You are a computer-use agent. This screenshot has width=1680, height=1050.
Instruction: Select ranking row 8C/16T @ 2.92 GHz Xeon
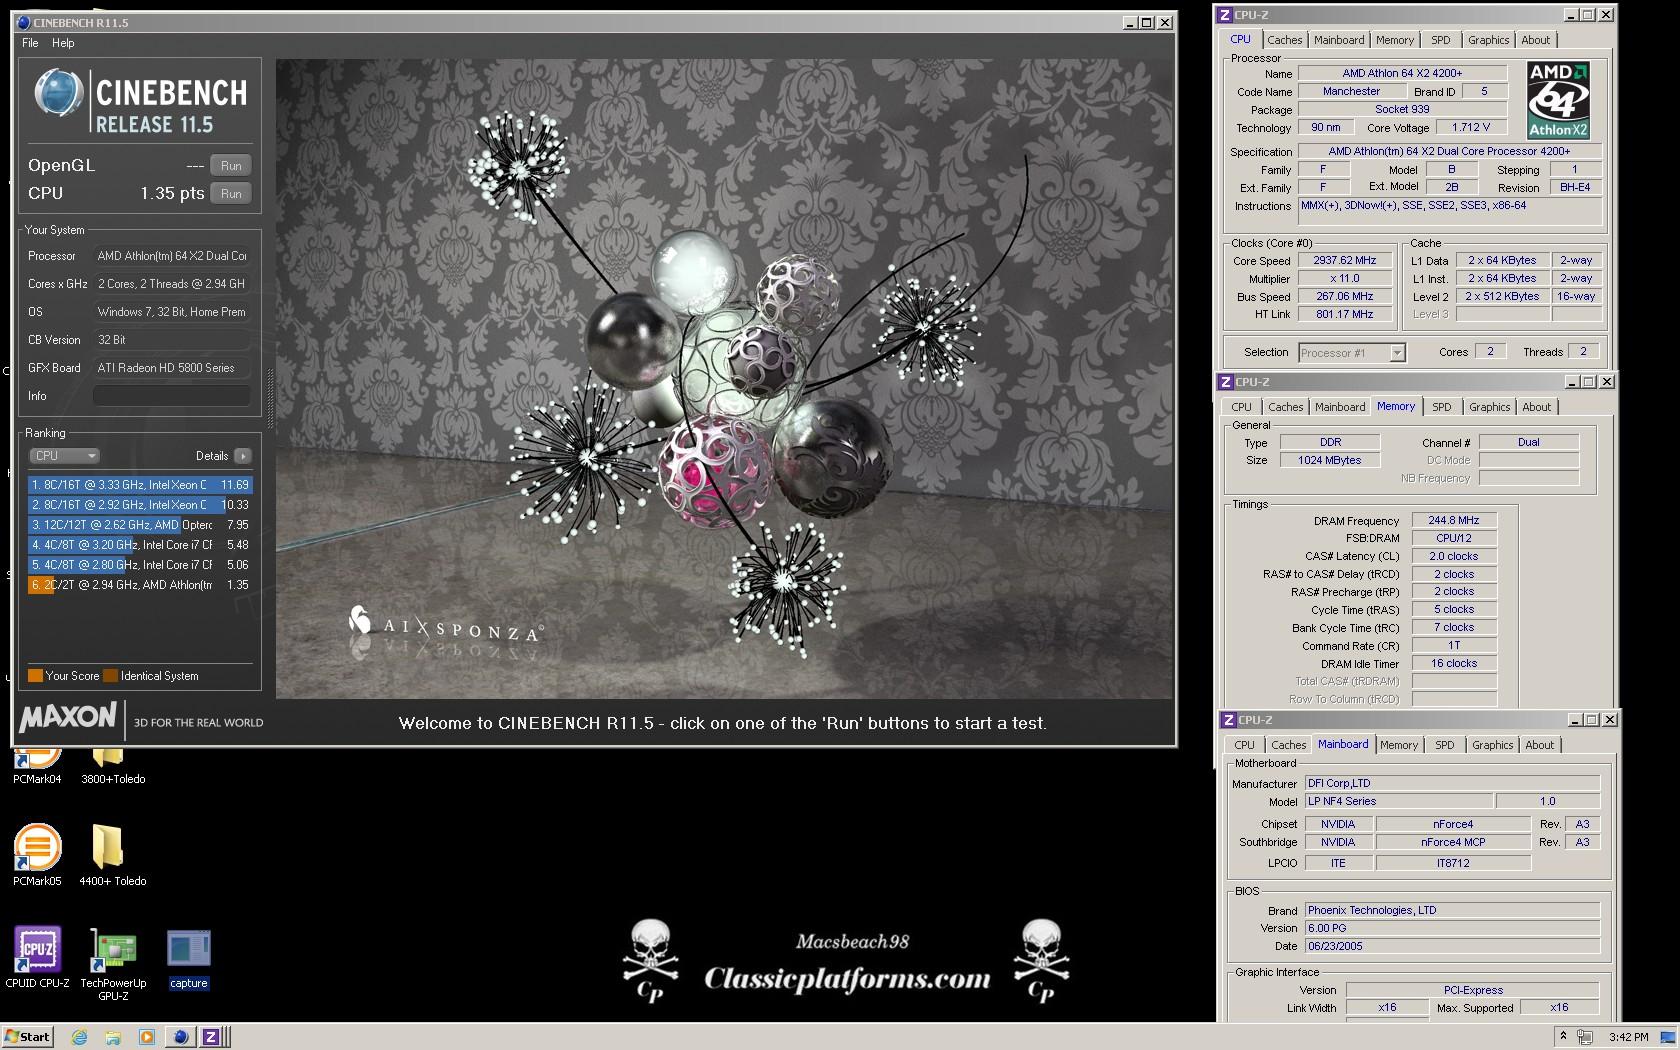click(140, 505)
